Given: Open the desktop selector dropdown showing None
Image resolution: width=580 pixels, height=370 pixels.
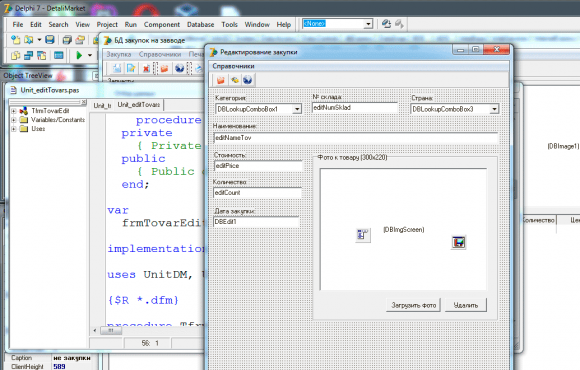Looking at the screenshot, I should pos(368,24).
